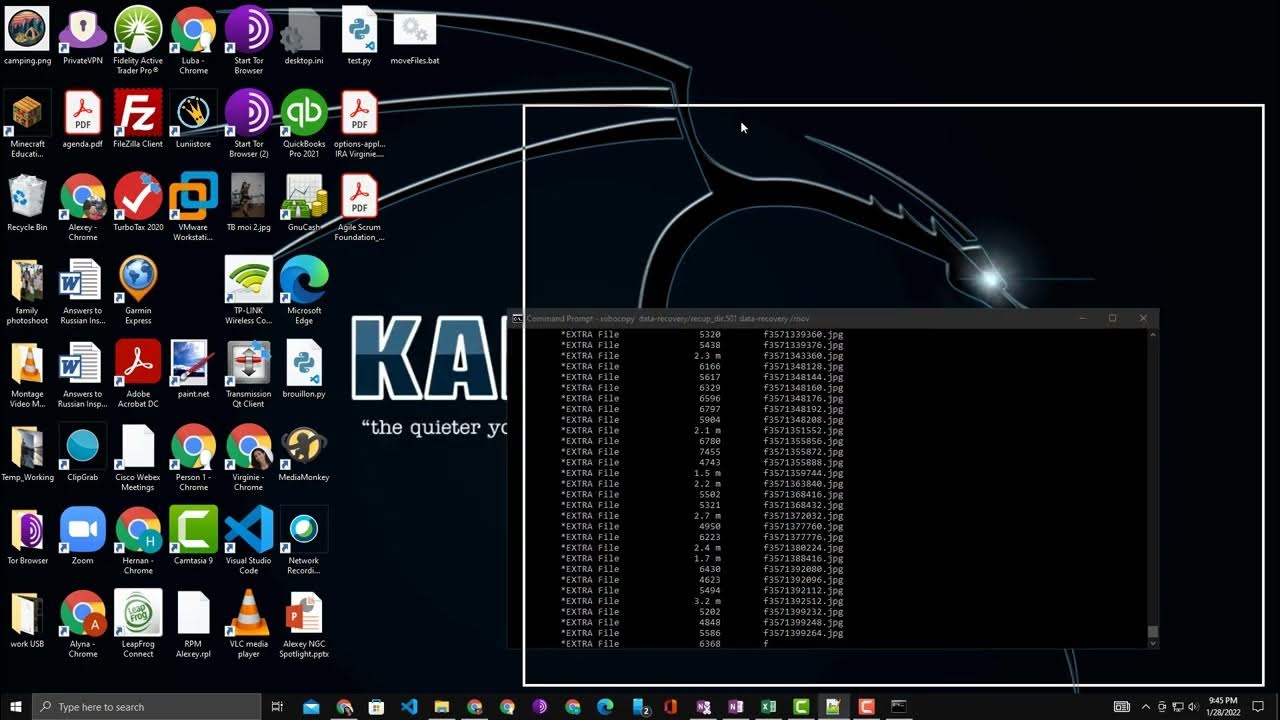The image size is (1280, 720).
Task: Select moveFiles.bat batch file icon
Action: (414, 36)
